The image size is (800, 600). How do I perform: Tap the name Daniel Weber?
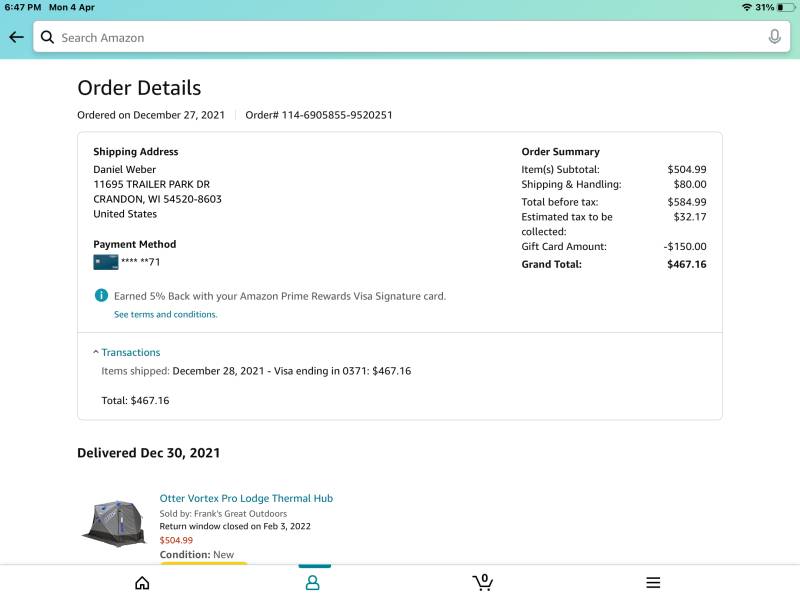coord(124,169)
